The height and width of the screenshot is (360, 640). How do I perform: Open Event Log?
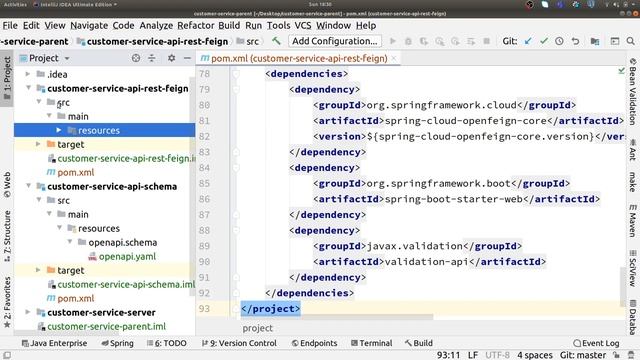(x=596, y=343)
